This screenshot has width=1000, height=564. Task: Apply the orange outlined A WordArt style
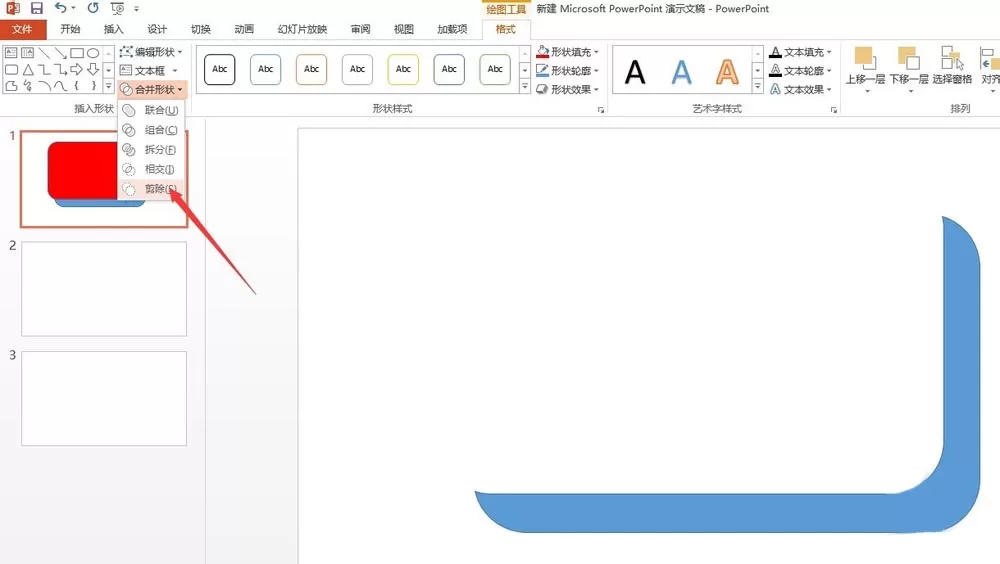[x=727, y=72]
